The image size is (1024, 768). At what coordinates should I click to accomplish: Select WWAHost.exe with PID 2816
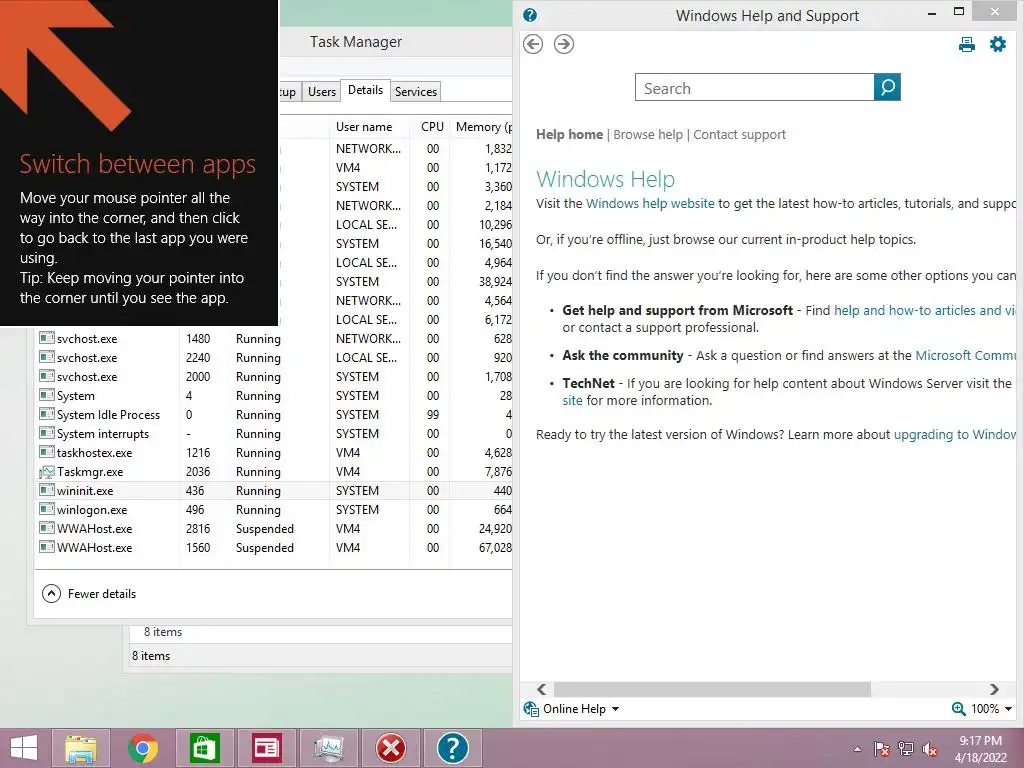coord(274,528)
